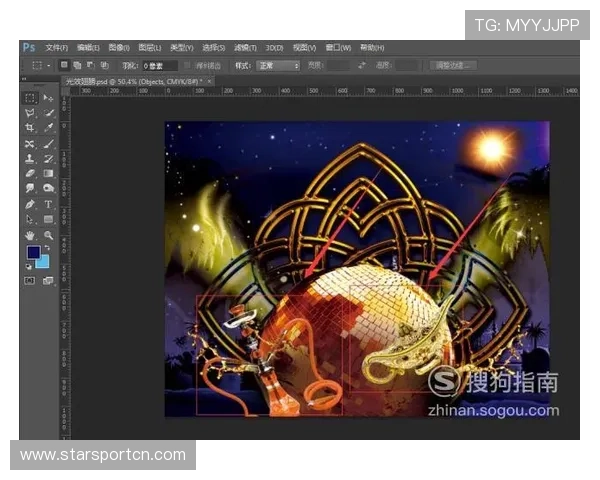This screenshot has width=600, height=480.
Task: Reset default foreground and background colors
Action: [28, 266]
